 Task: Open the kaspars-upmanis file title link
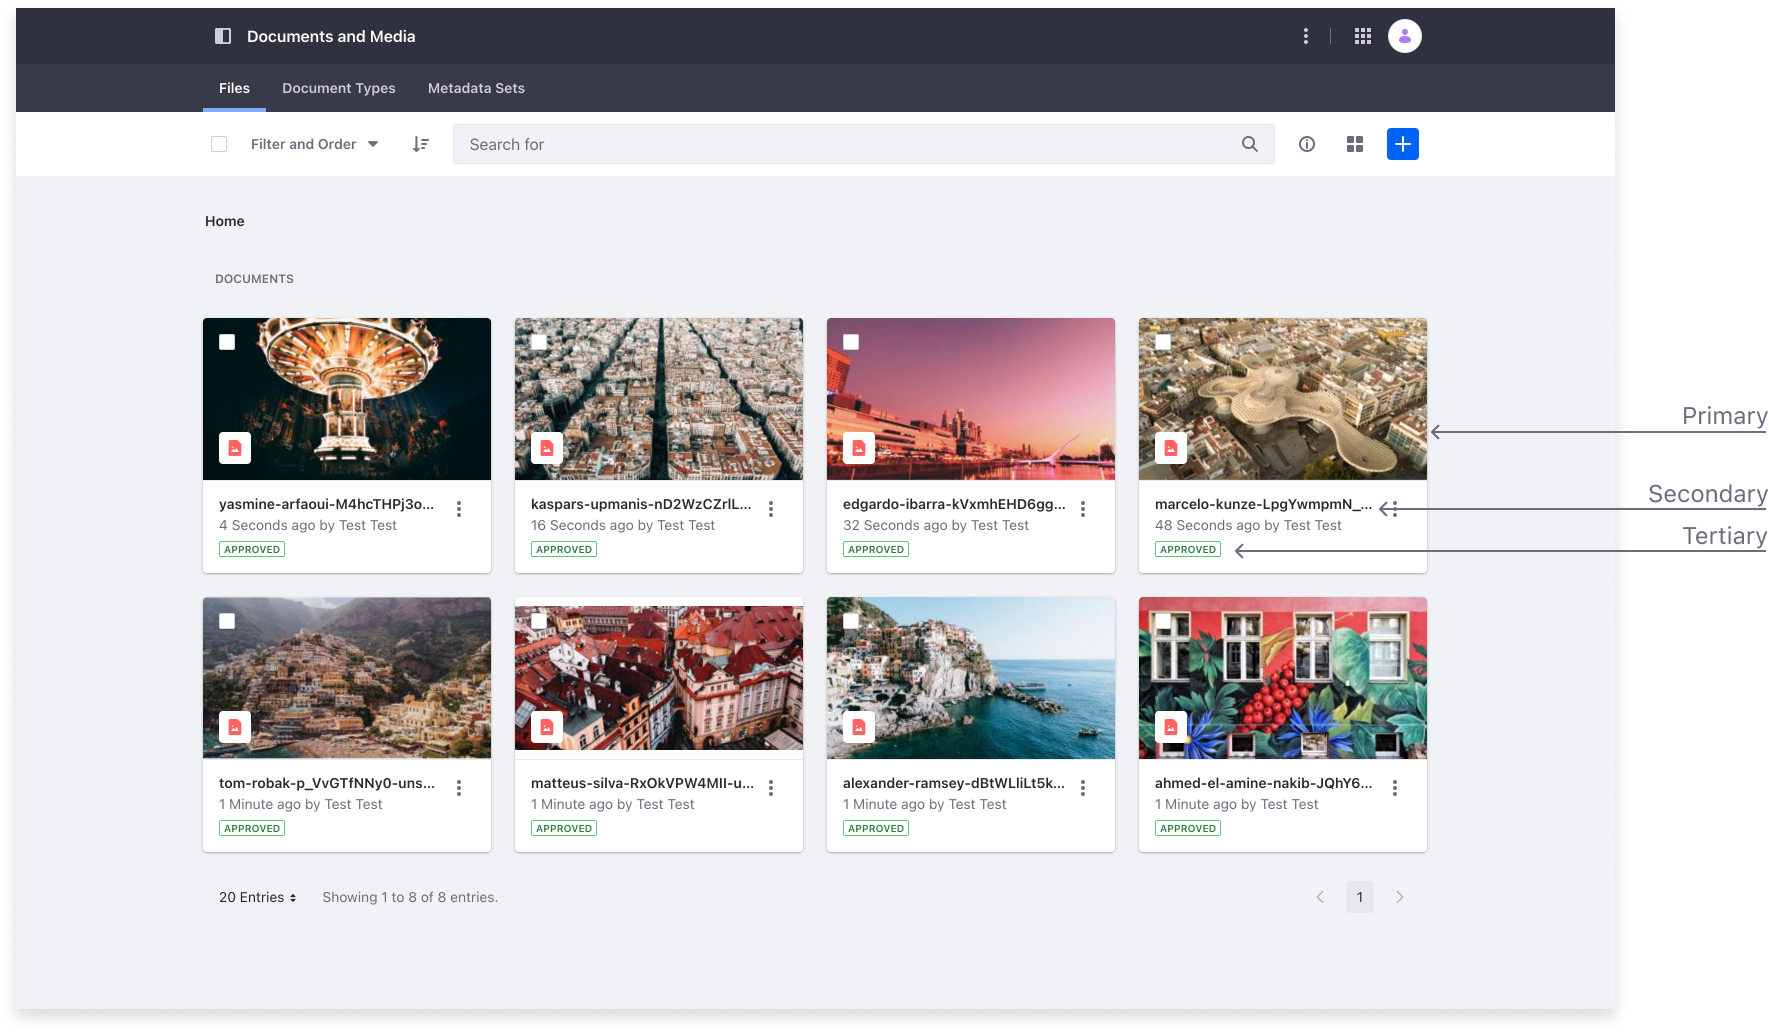pyautogui.click(x=640, y=504)
